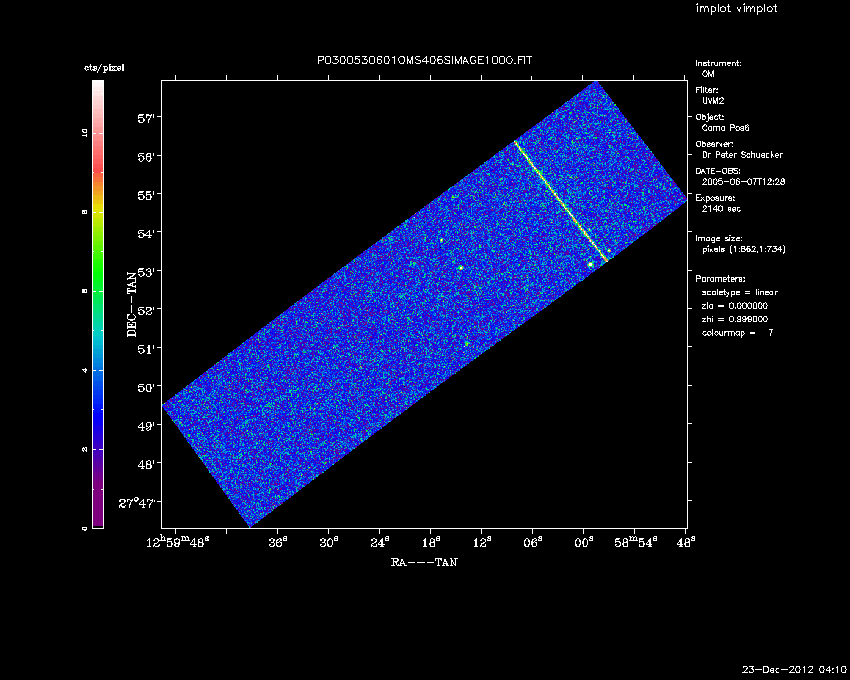This screenshot has width=850, height=680.
Task: Click the exposure value '2140 sec'
Action: 721,209
